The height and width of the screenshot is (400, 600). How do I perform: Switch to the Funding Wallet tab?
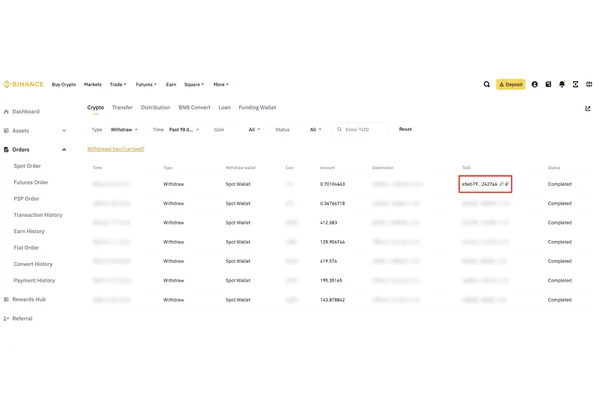[257, 108]
